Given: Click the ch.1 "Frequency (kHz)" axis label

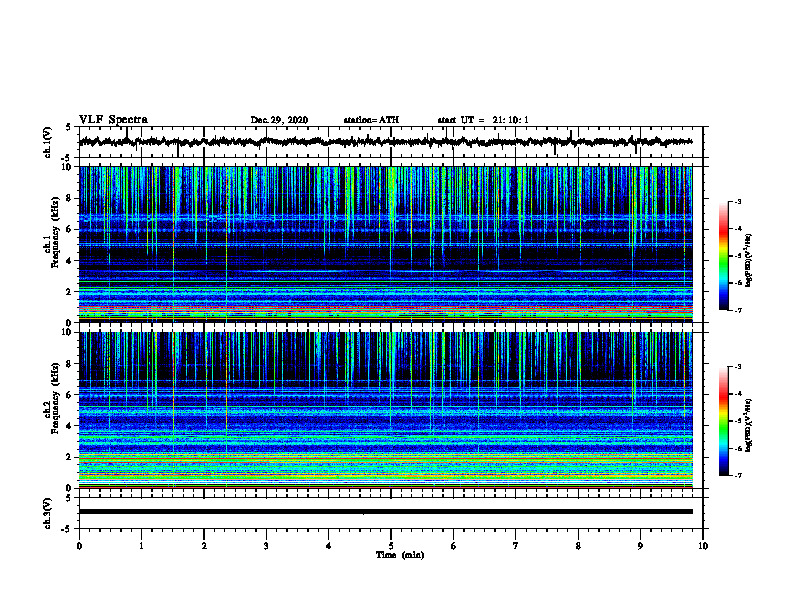Looking at the screenshot, I should click(56, 233).
